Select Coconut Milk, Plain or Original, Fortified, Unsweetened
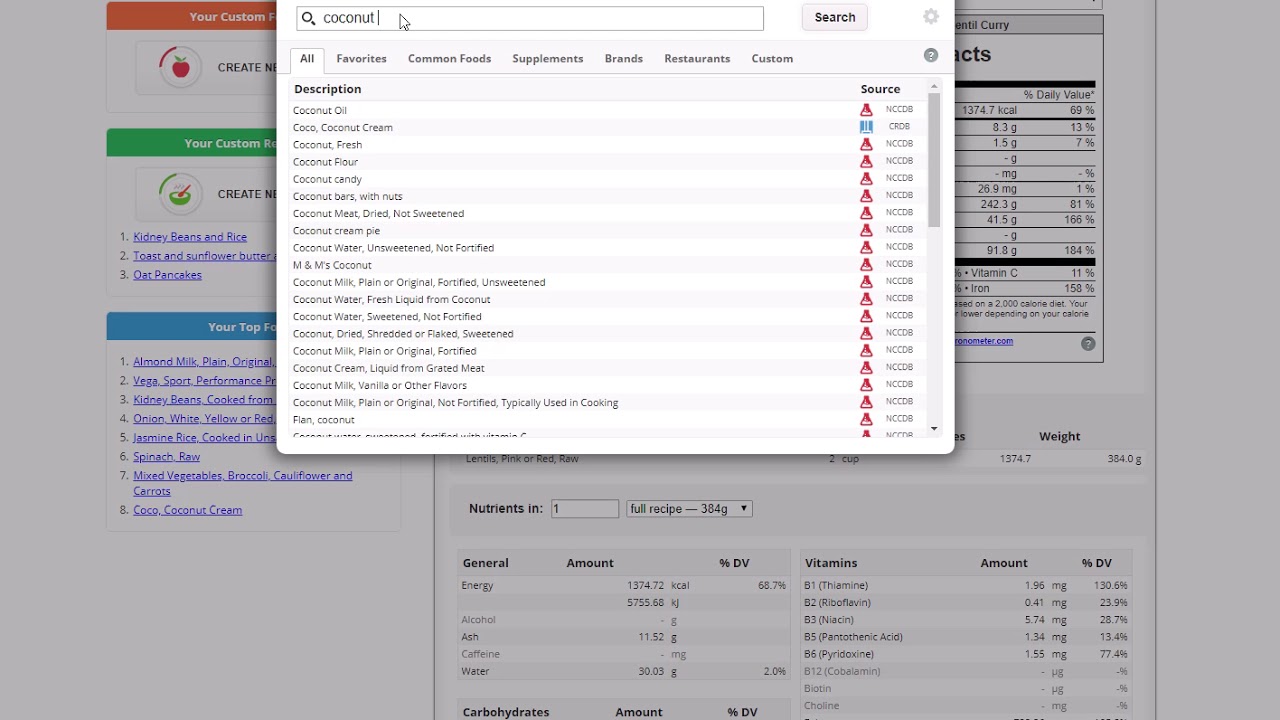This screenshot has width=1280, height=720. pyautogui.click(x=419, y=282)
